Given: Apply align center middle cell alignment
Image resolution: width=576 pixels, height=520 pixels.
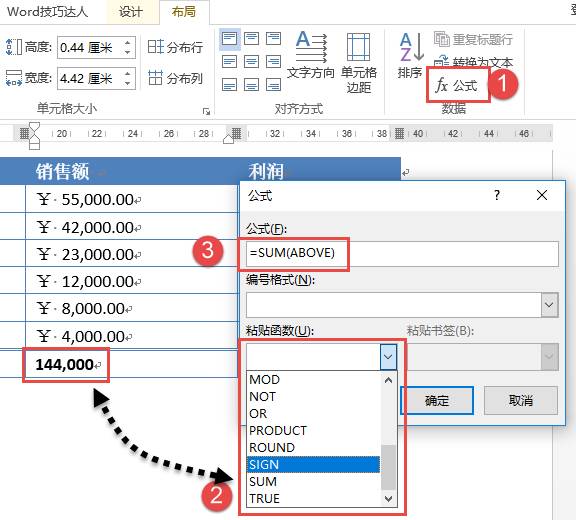Looking at the screenshot, I should pyautogui.click(x=252, y=62).
